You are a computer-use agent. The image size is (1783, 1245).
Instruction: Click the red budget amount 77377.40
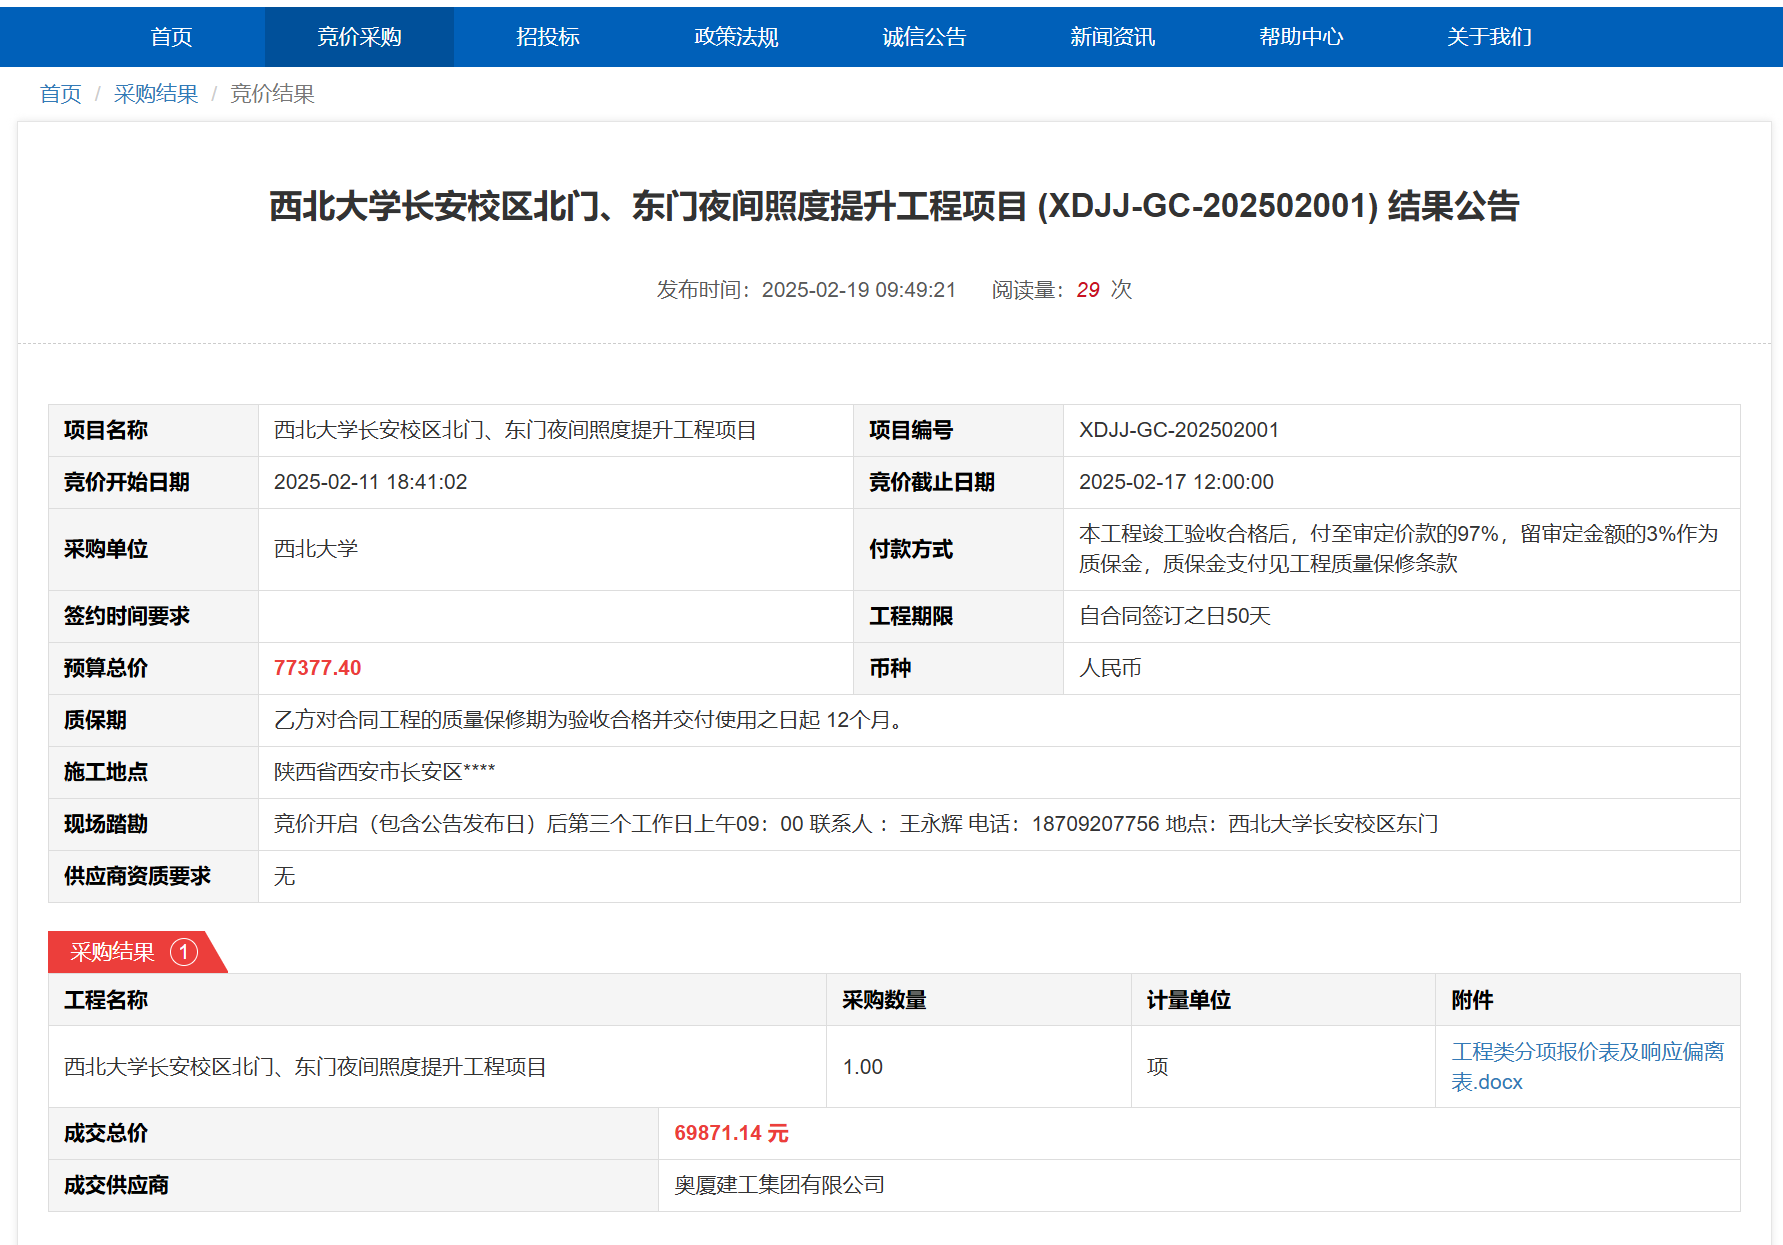(317, 668)
